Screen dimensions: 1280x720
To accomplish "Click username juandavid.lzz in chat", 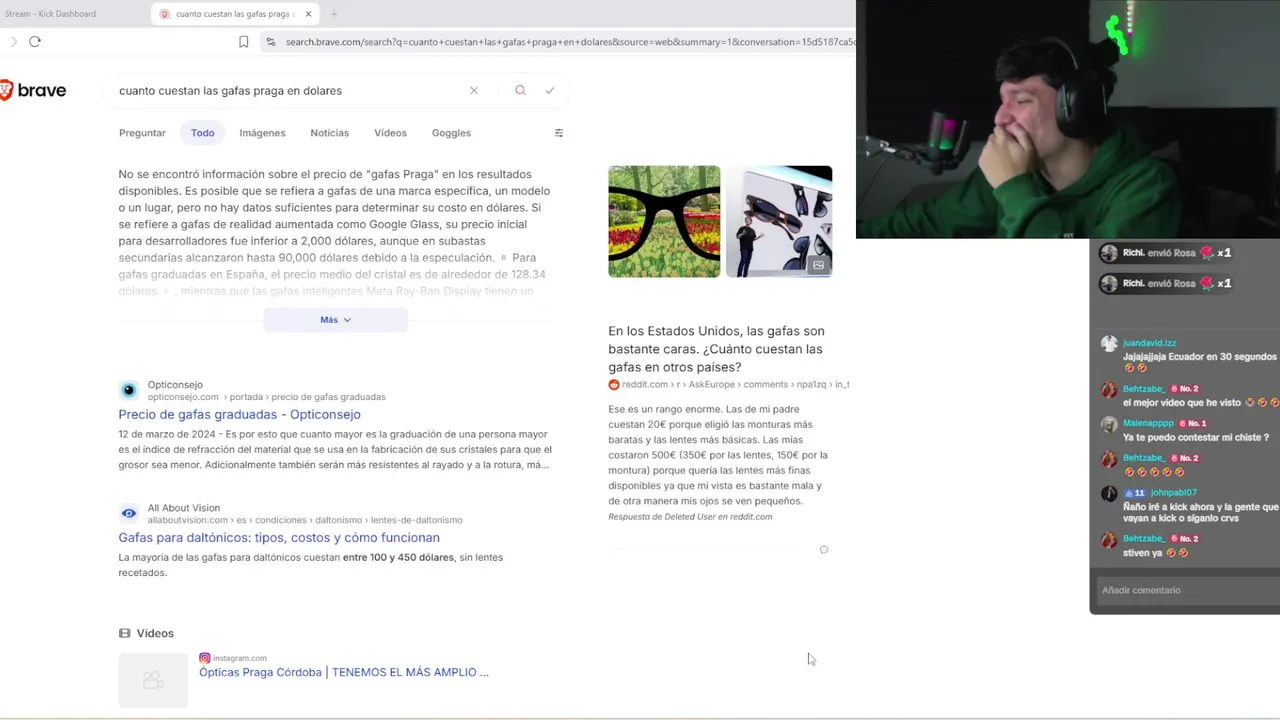I will tap(1149, 343).
